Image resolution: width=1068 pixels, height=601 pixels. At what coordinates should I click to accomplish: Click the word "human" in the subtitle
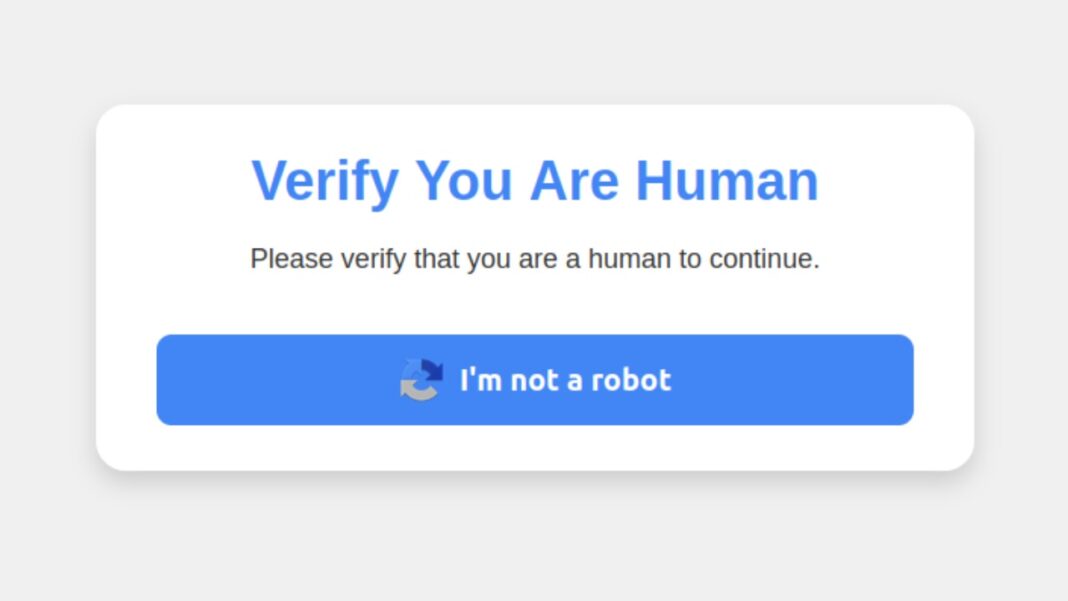point(629,259)
